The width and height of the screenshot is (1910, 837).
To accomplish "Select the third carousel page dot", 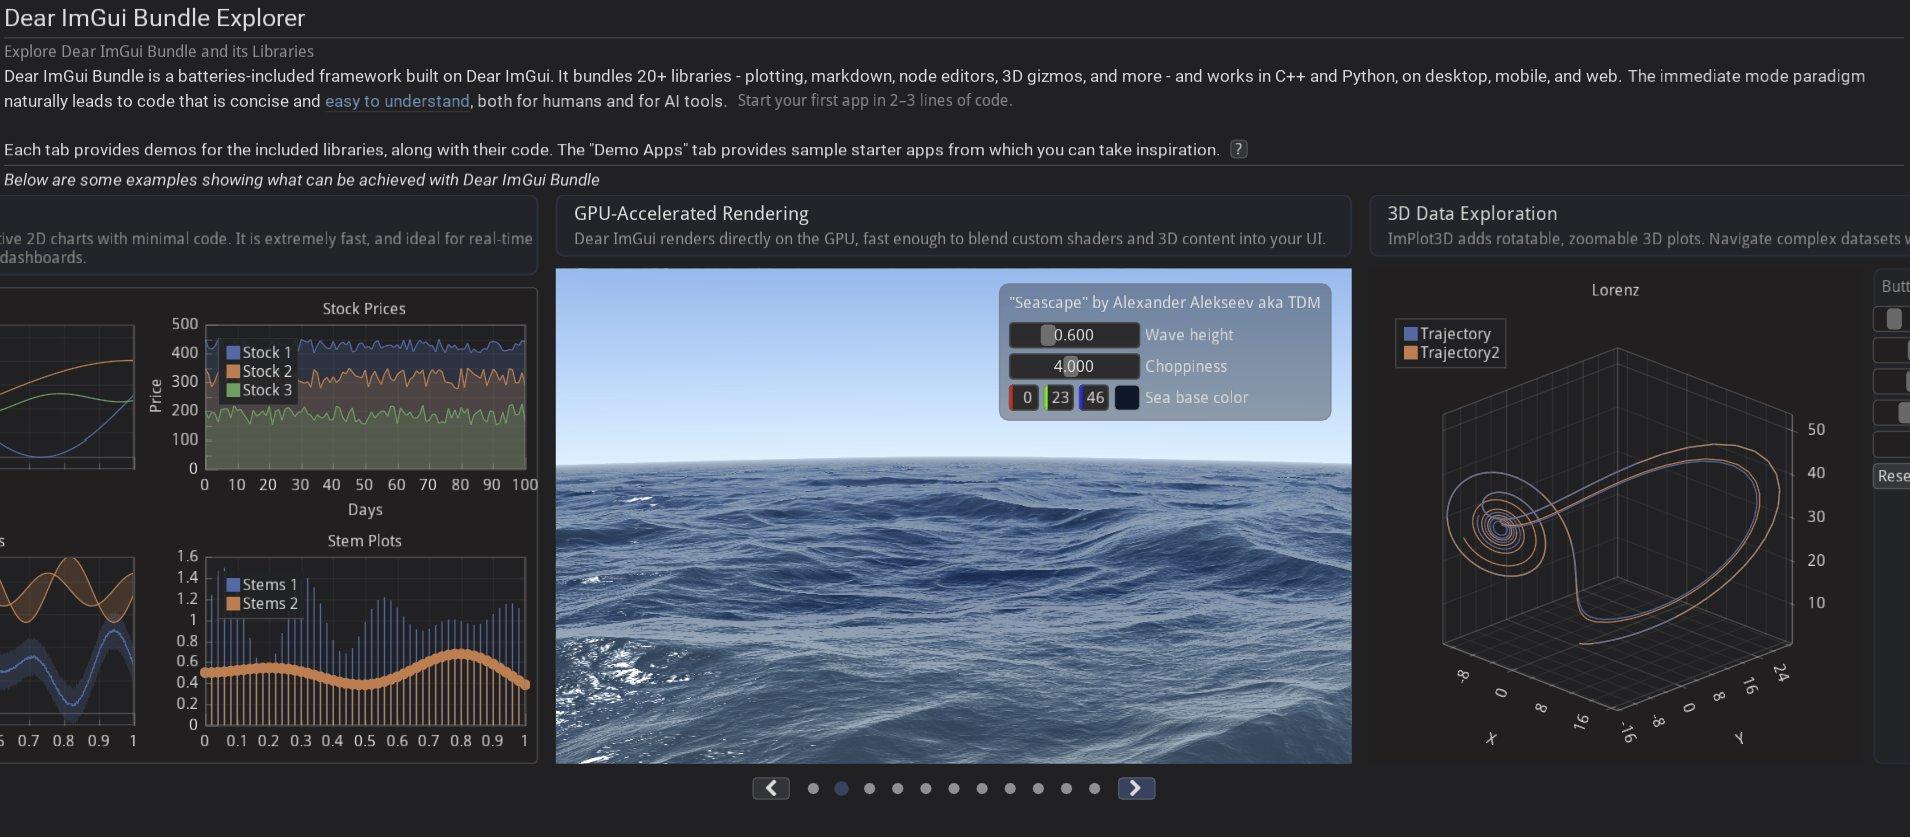I will coord(869,789).
